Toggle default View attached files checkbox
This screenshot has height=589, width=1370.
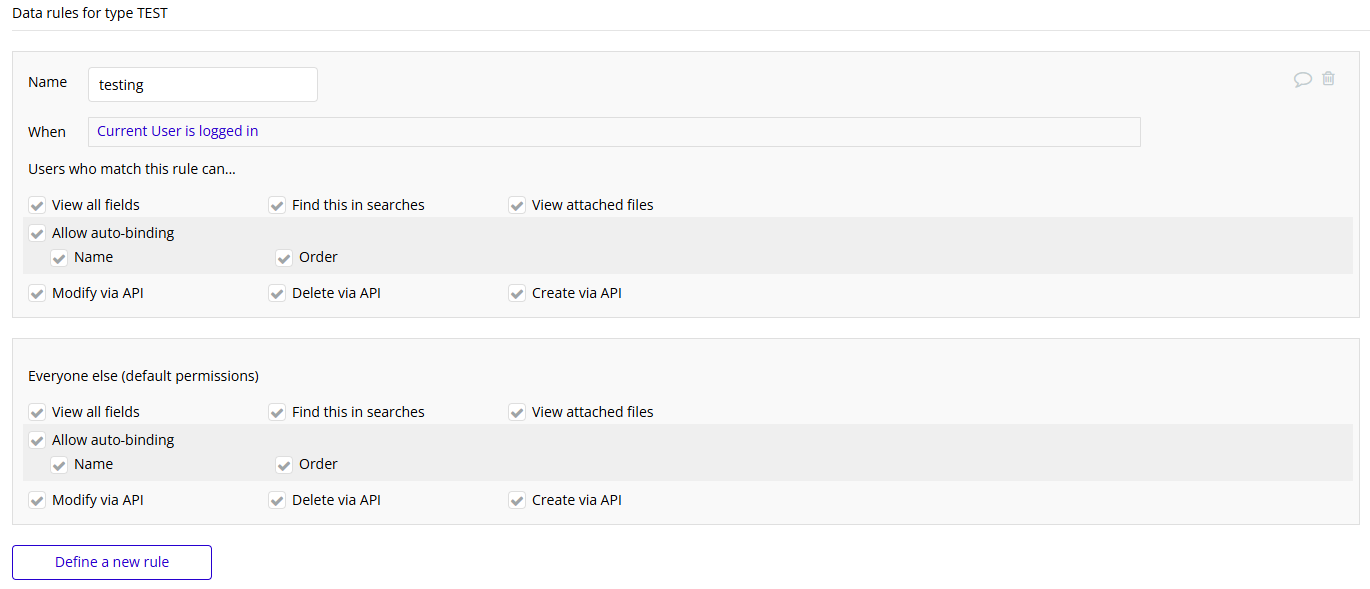click(517, 412)
